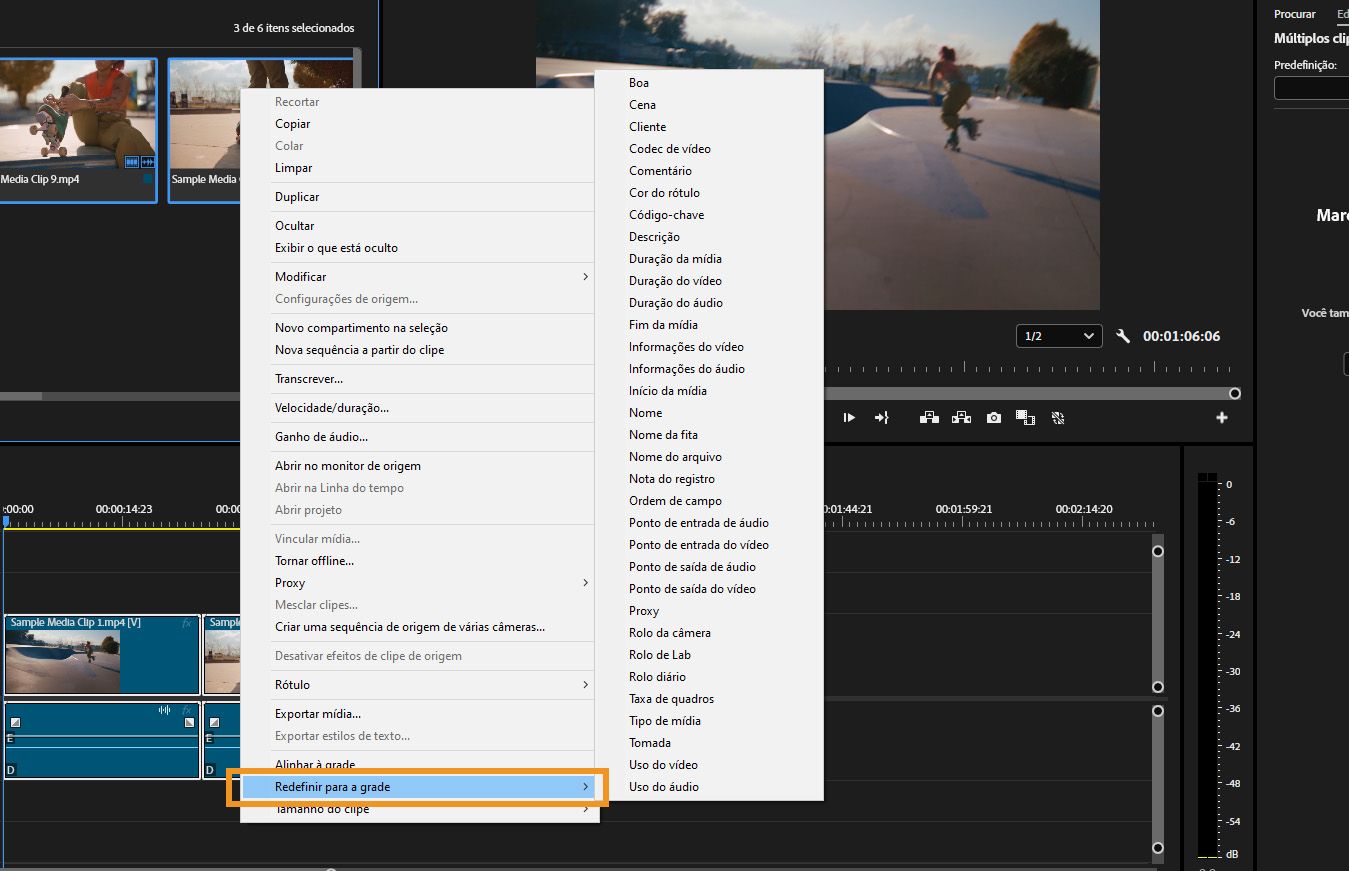Click the Export Frame camera icon
The image size is (1349, 871).
[993, 418]
